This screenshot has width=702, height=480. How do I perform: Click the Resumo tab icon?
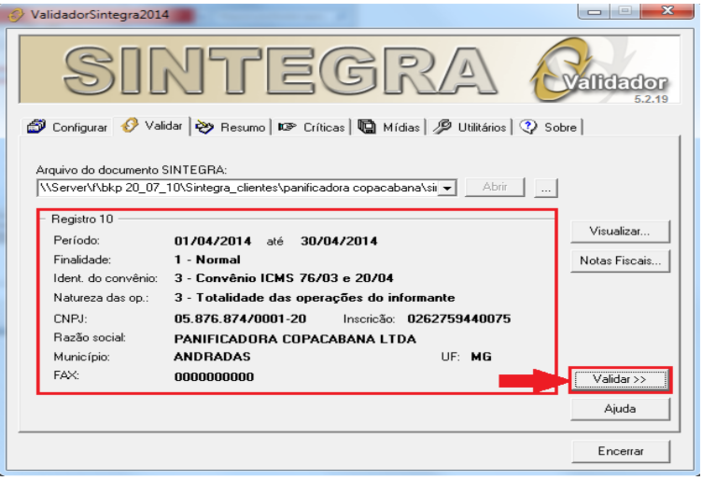tap(205, 127)
